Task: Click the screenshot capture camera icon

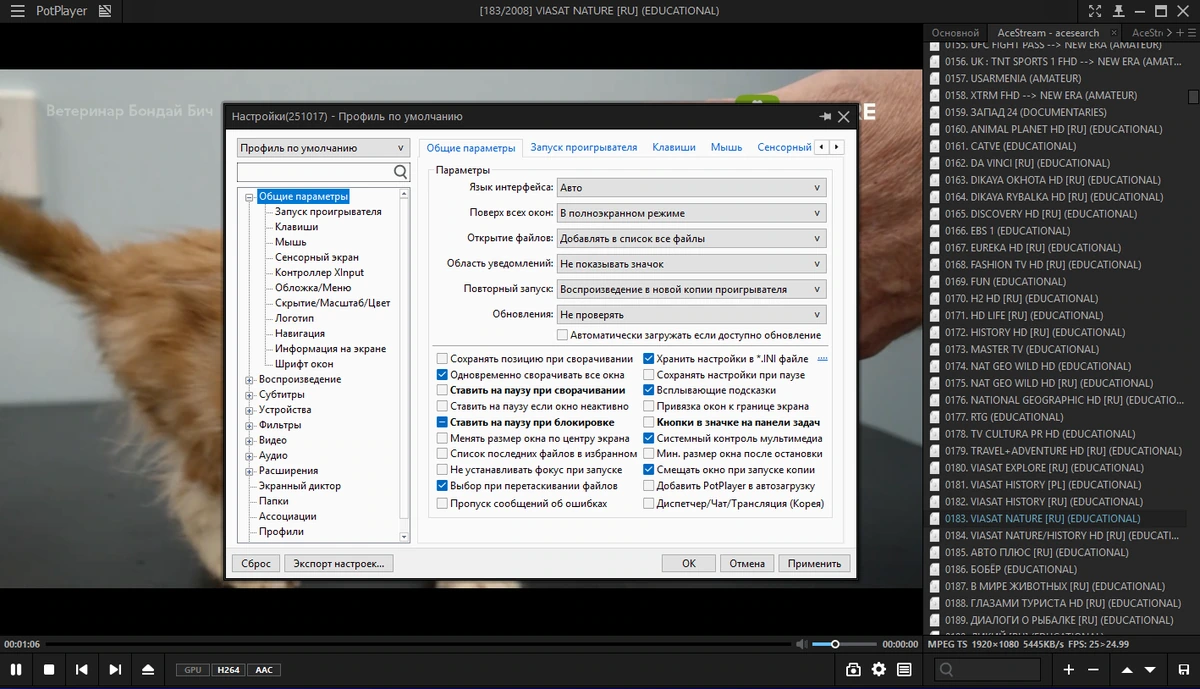Action: (853, 669)
